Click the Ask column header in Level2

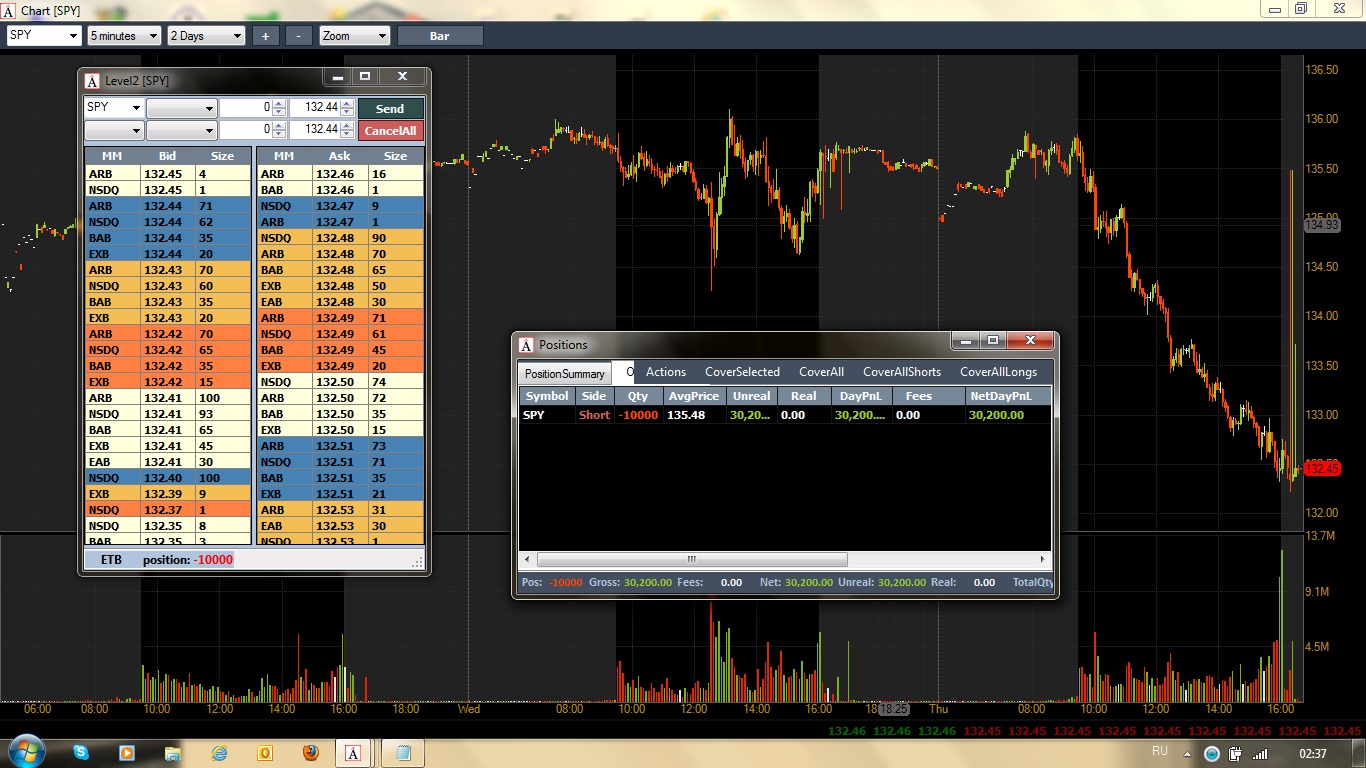tap(340, 156)
